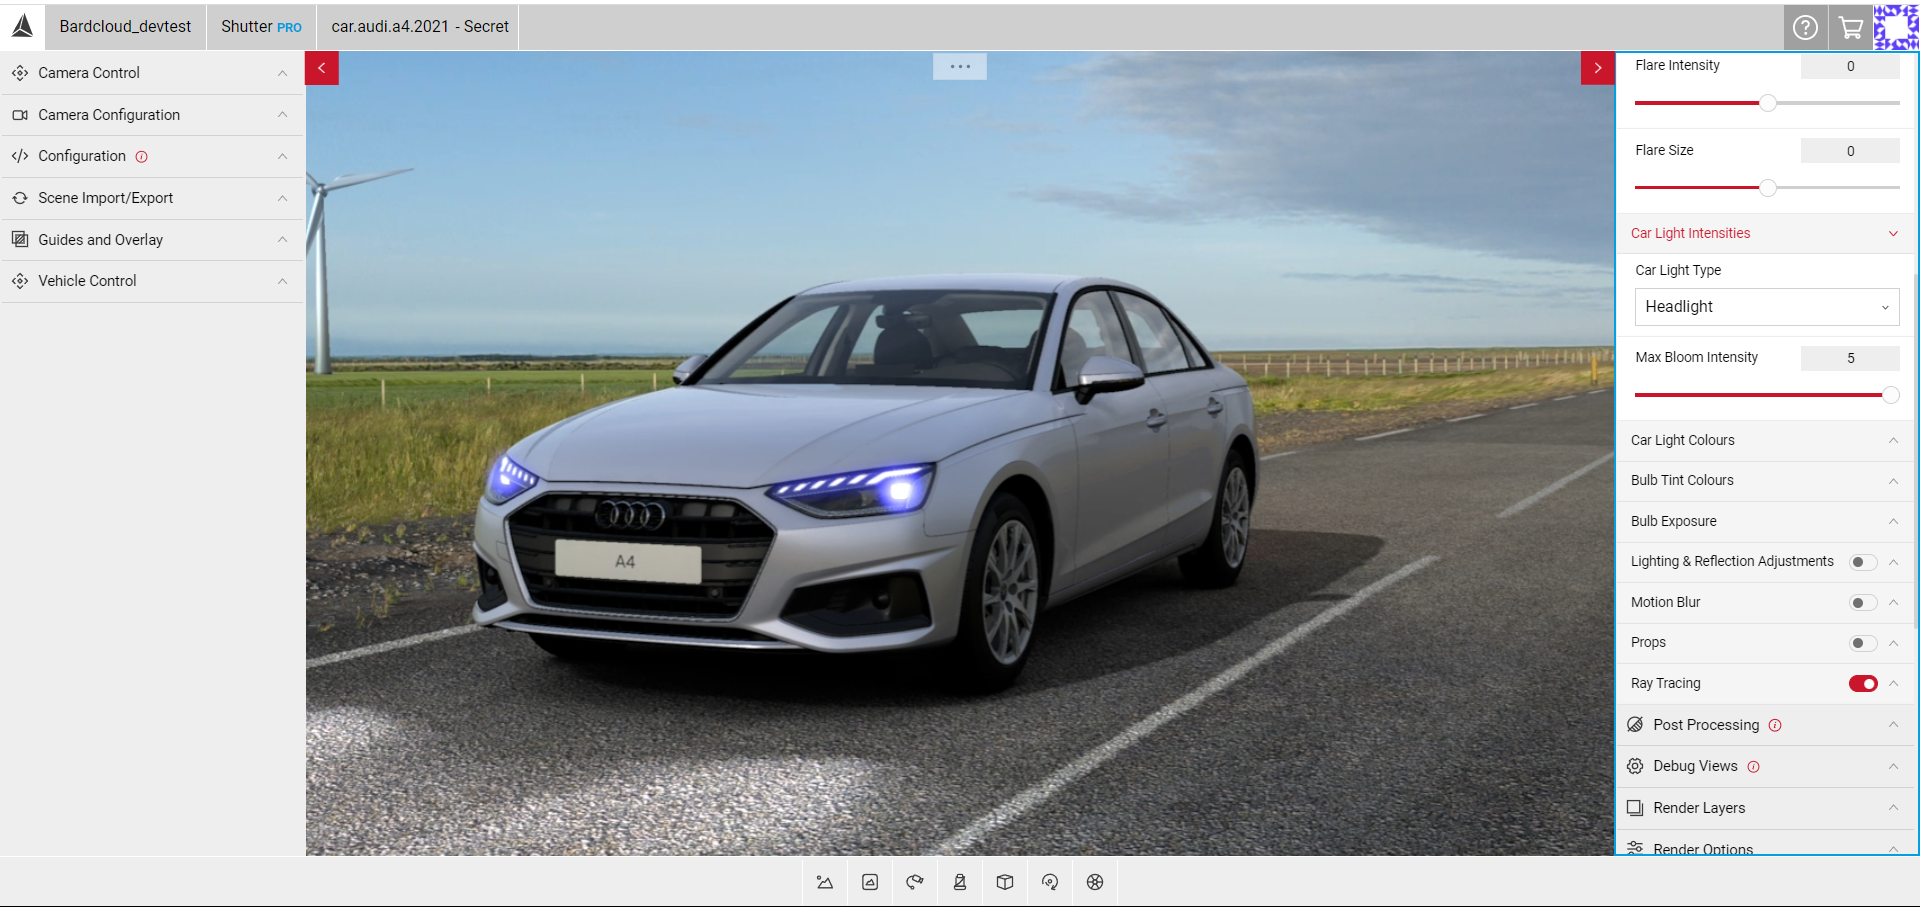Click the Flare Intensity slider handle

pos(1768,103)
